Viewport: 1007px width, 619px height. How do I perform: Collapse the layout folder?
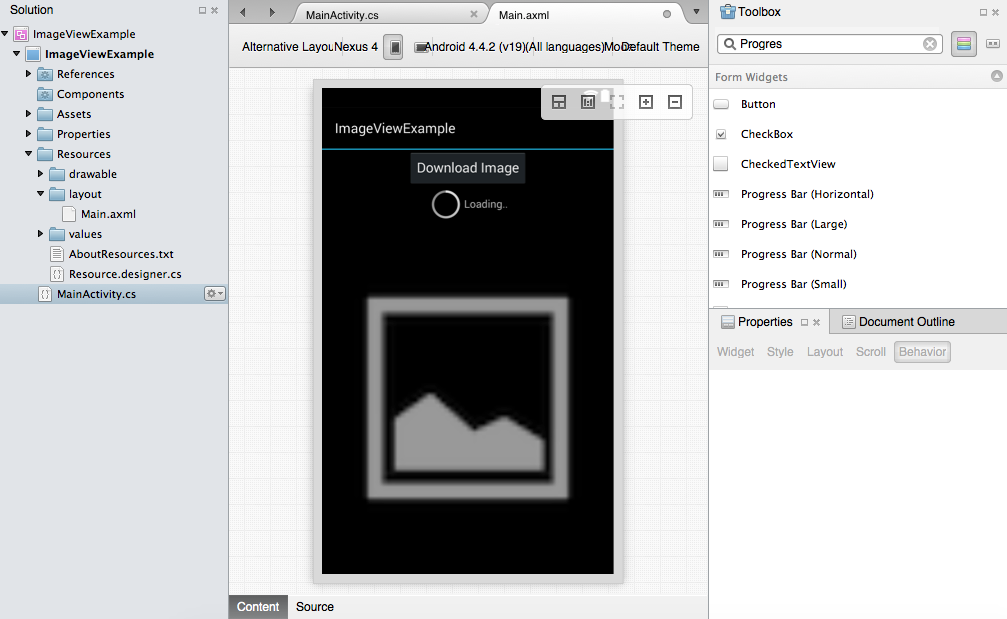tap(40, 193)
